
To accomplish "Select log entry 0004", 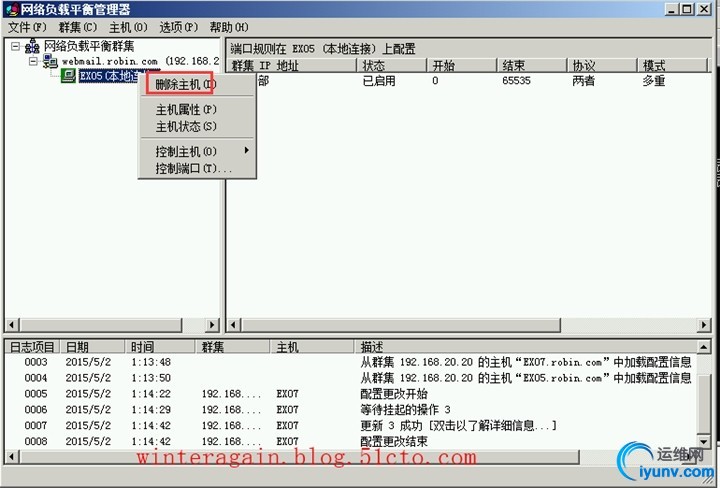I will tap(351, 378).
